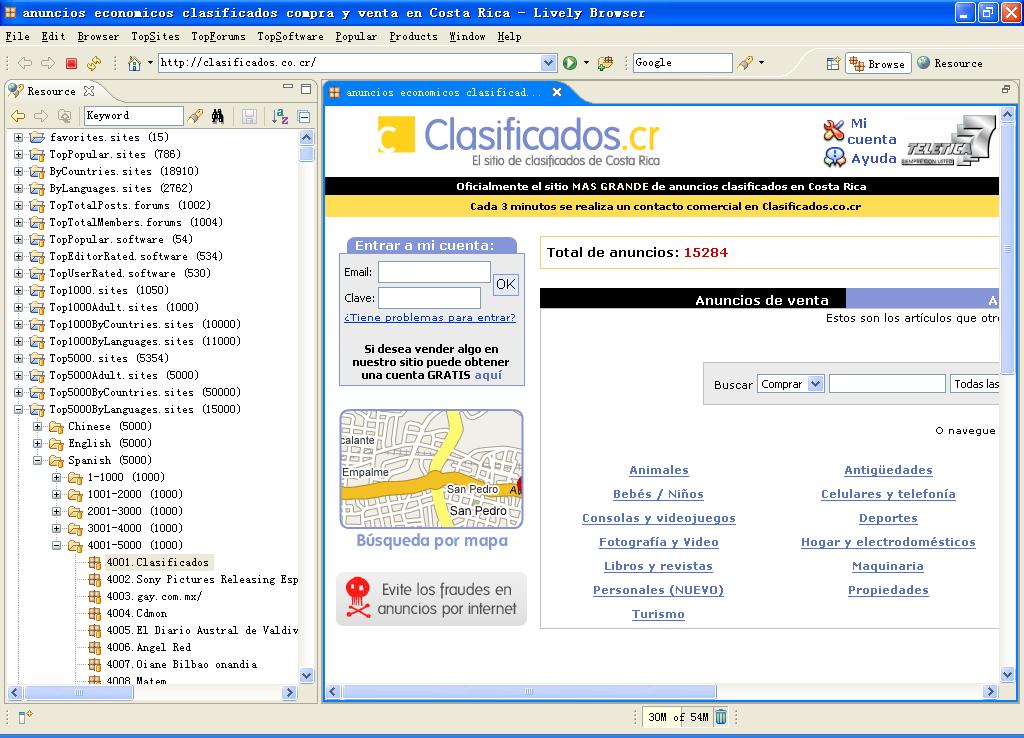Open the search engine dropdown arrow

point(761,63)
